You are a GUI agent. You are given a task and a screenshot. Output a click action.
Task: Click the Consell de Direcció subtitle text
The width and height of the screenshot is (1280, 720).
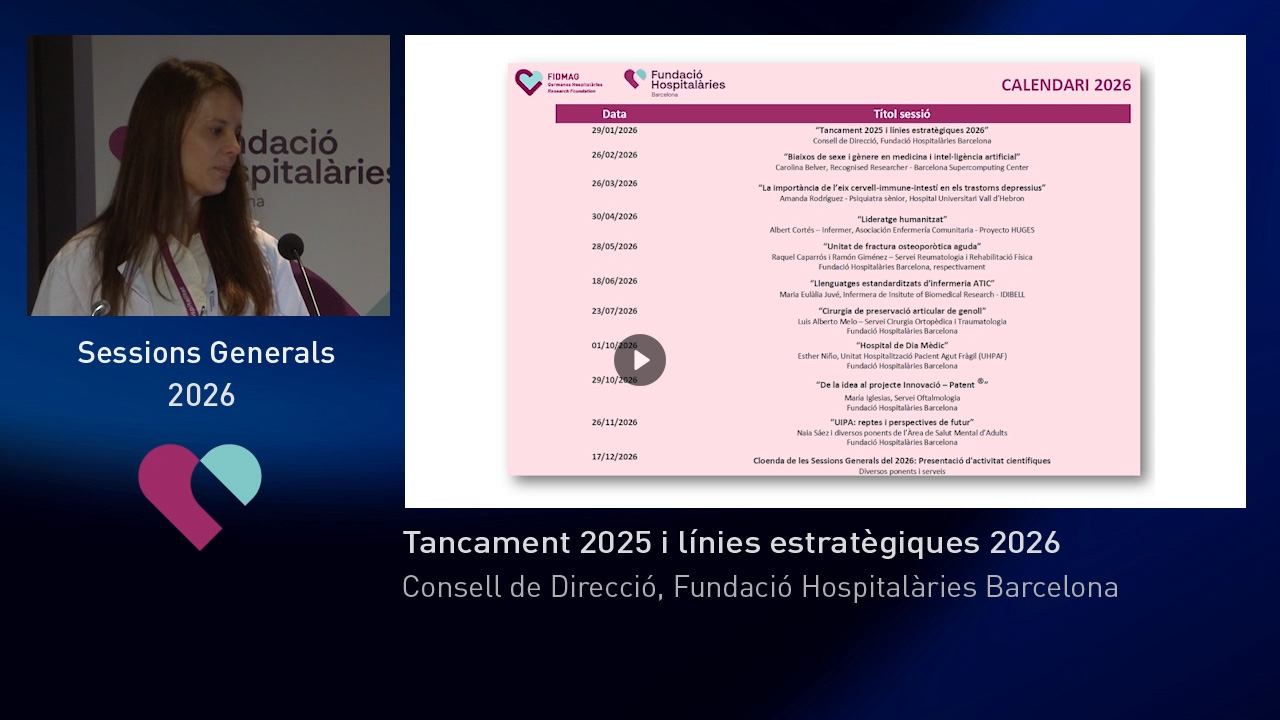(x=760, y=587)
